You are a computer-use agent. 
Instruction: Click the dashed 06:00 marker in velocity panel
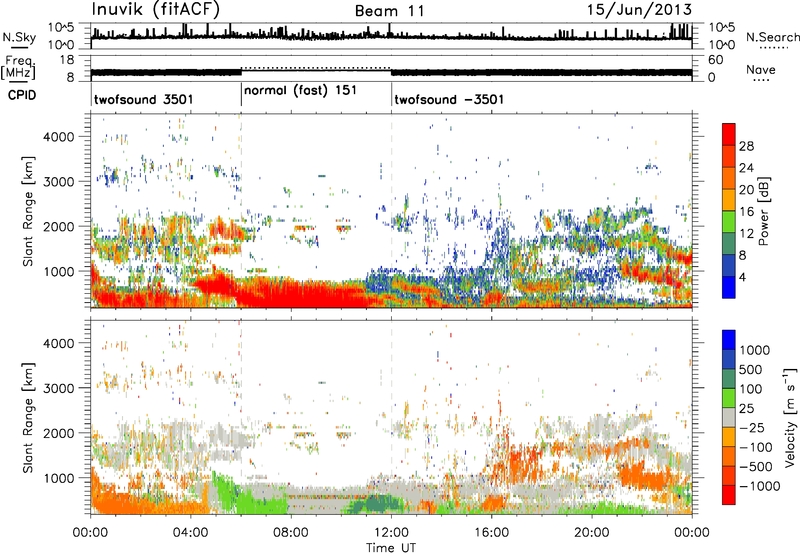tap(241, 418)
